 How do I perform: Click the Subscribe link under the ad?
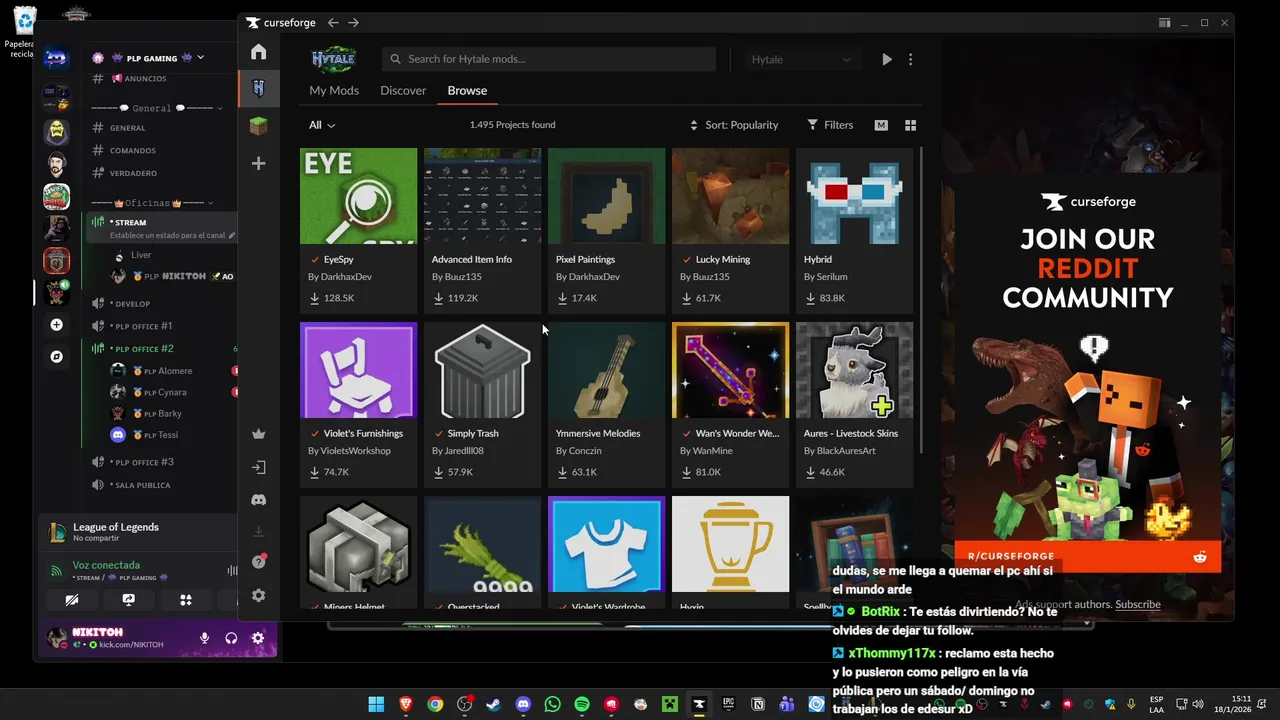point(1138,604)
